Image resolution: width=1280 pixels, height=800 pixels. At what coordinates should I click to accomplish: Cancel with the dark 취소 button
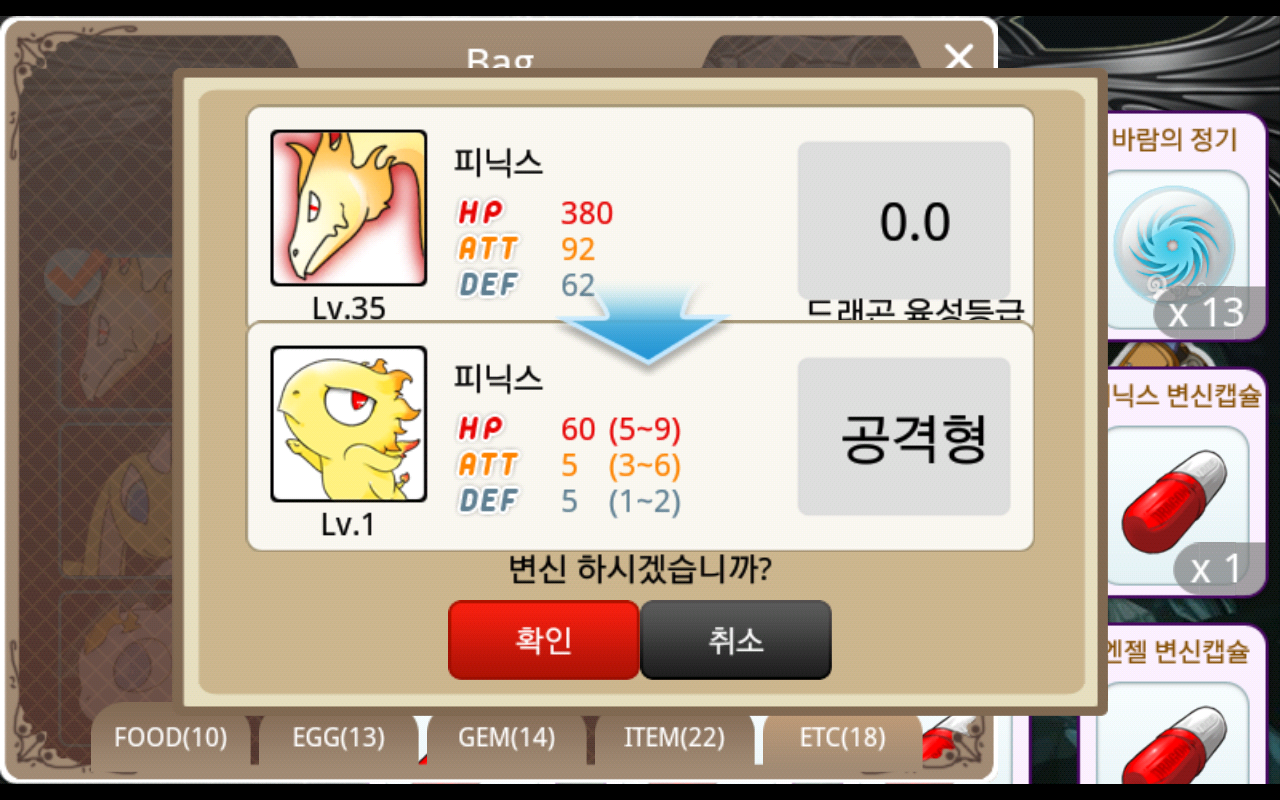(x=736, y=640)
